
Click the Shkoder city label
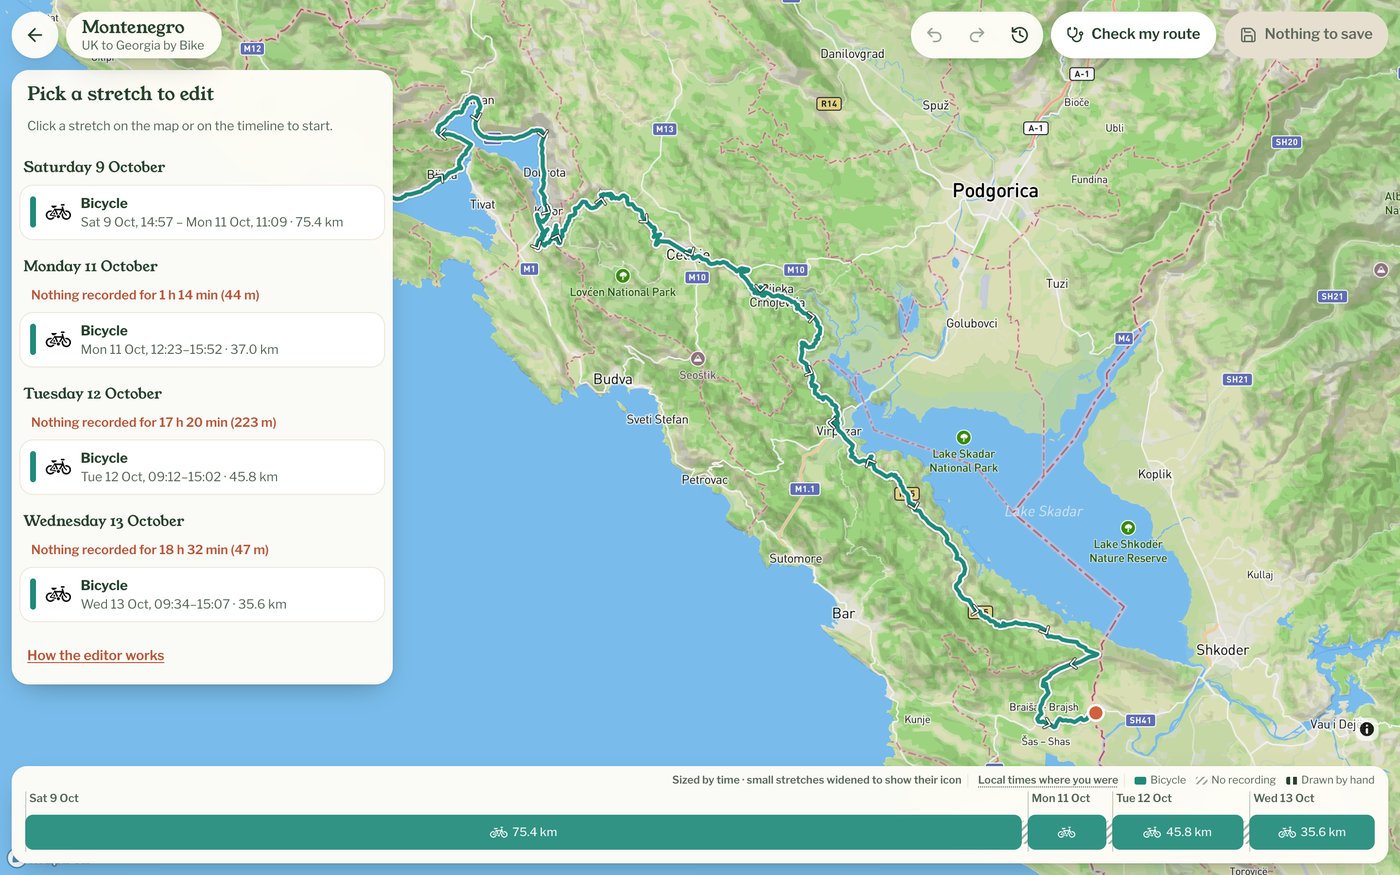coord(1222,650)
